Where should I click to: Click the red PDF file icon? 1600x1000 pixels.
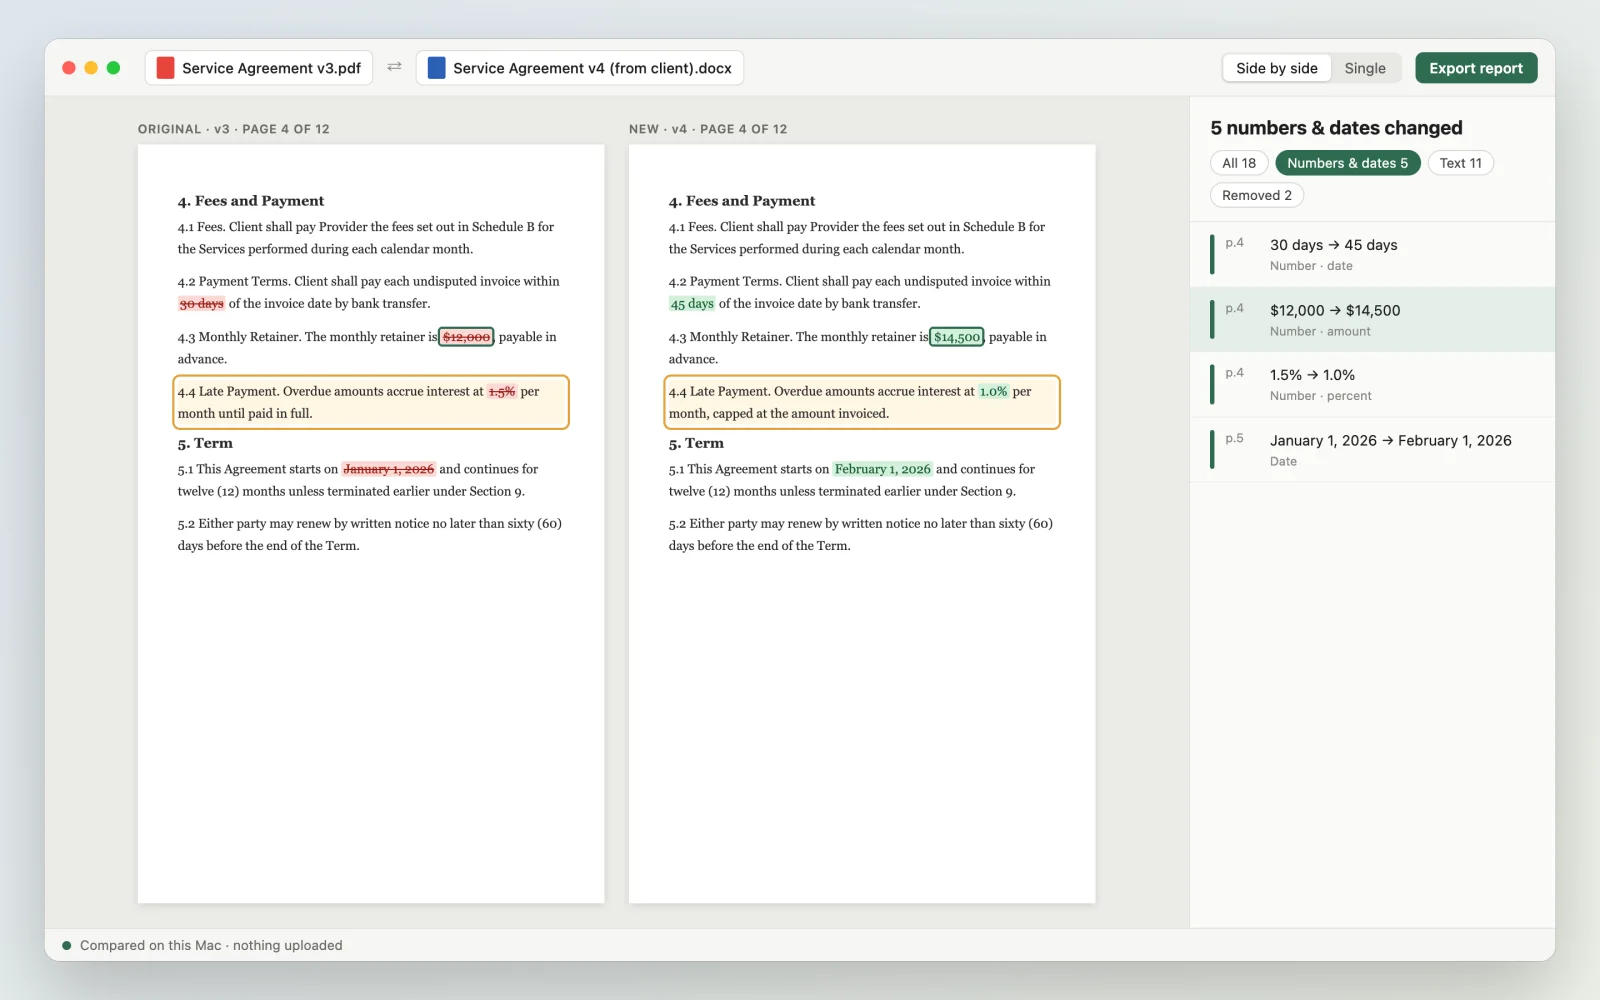(165, 68)
